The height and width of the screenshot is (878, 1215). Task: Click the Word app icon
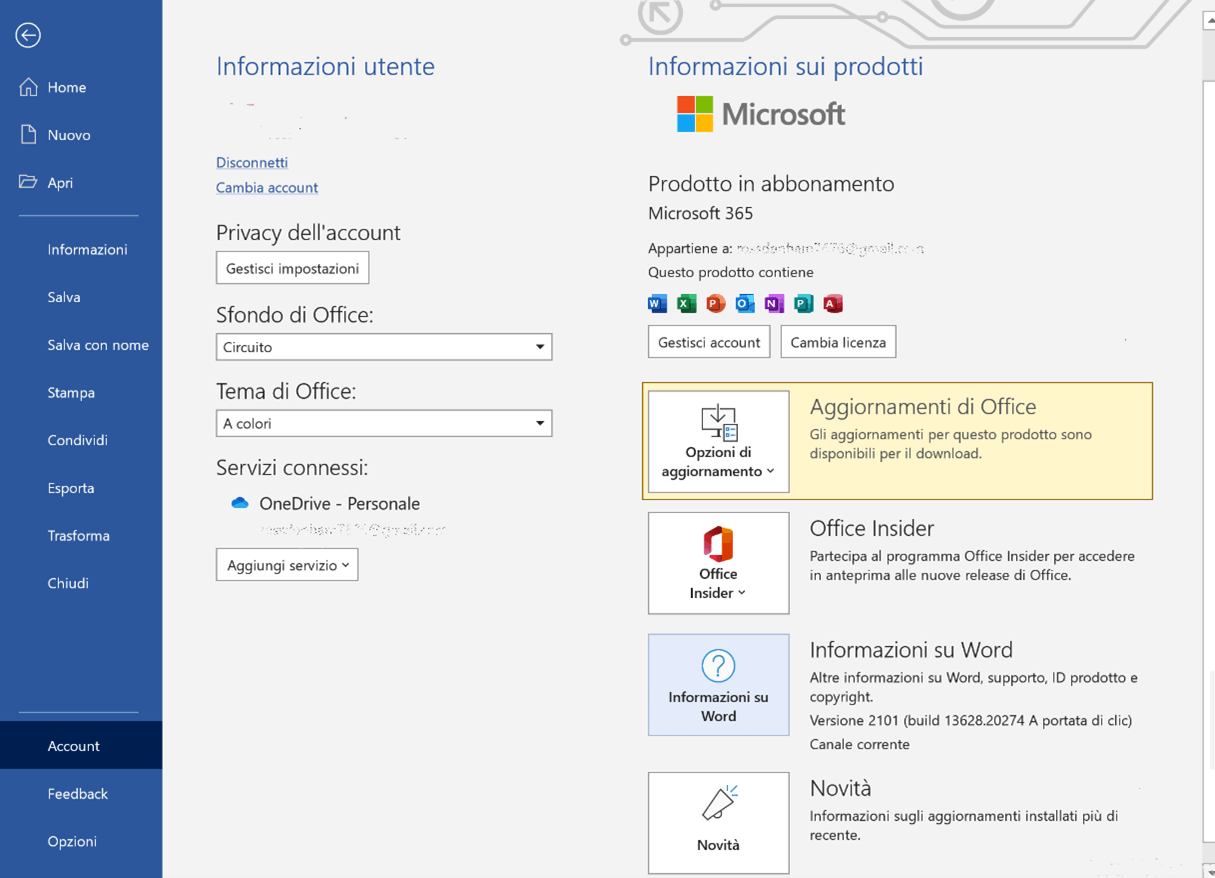(x=657, y=303)
